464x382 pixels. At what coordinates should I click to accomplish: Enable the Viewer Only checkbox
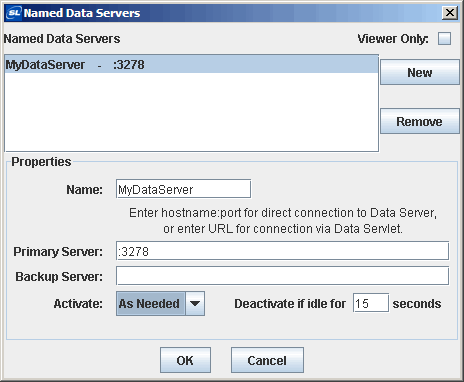[x=444, y=38]
